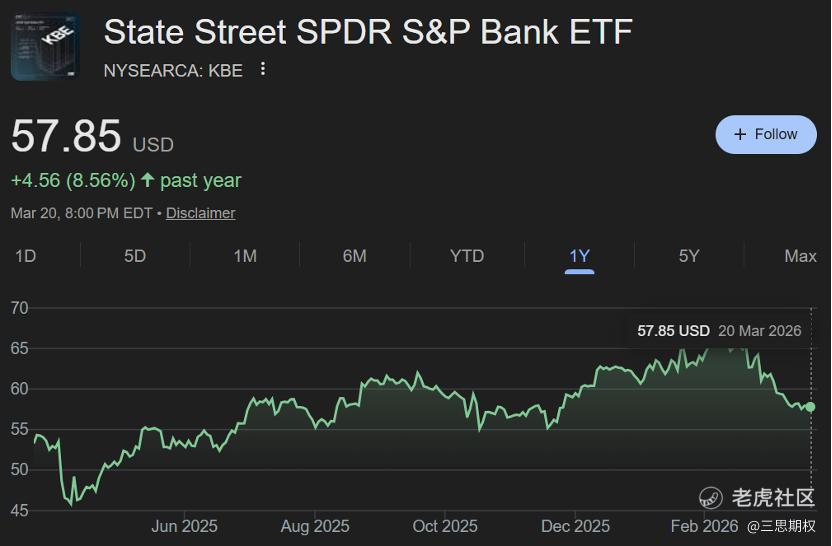Viewport: 832px width, 546px height.
Task: Click the Aug 2025 axis label
Action: click(x=315, y=526)
